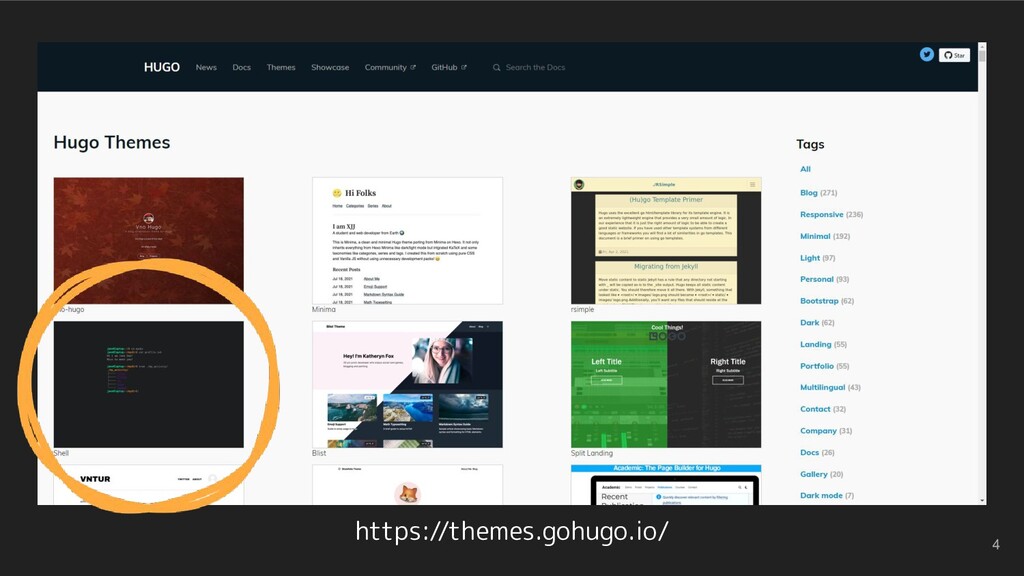Open the Split Landing theme thumbnail
This screenshot has width=1024, height=576.
[x=666, y=384]
